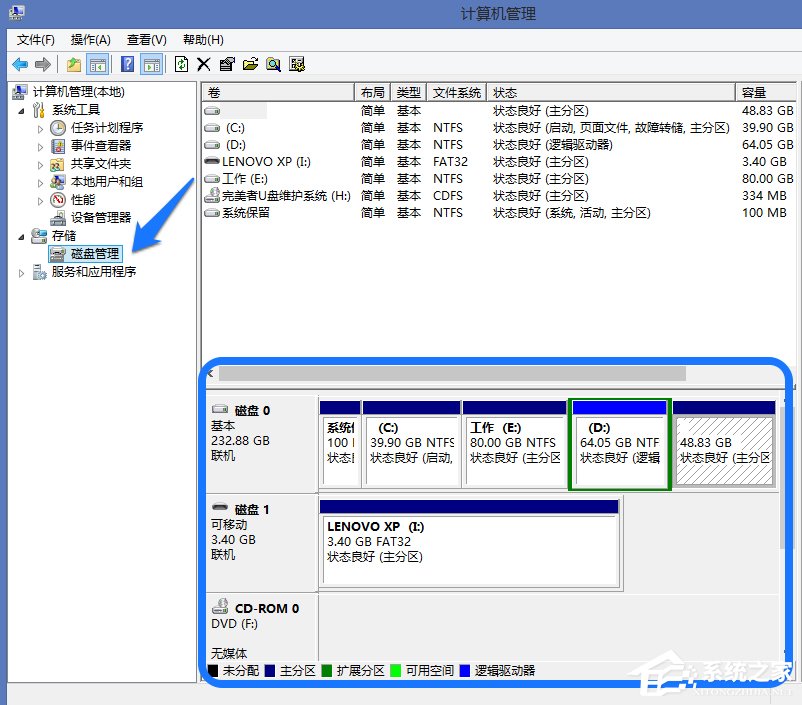
Task: Click the back navigation arrow
Action: (x=20, y=64)
